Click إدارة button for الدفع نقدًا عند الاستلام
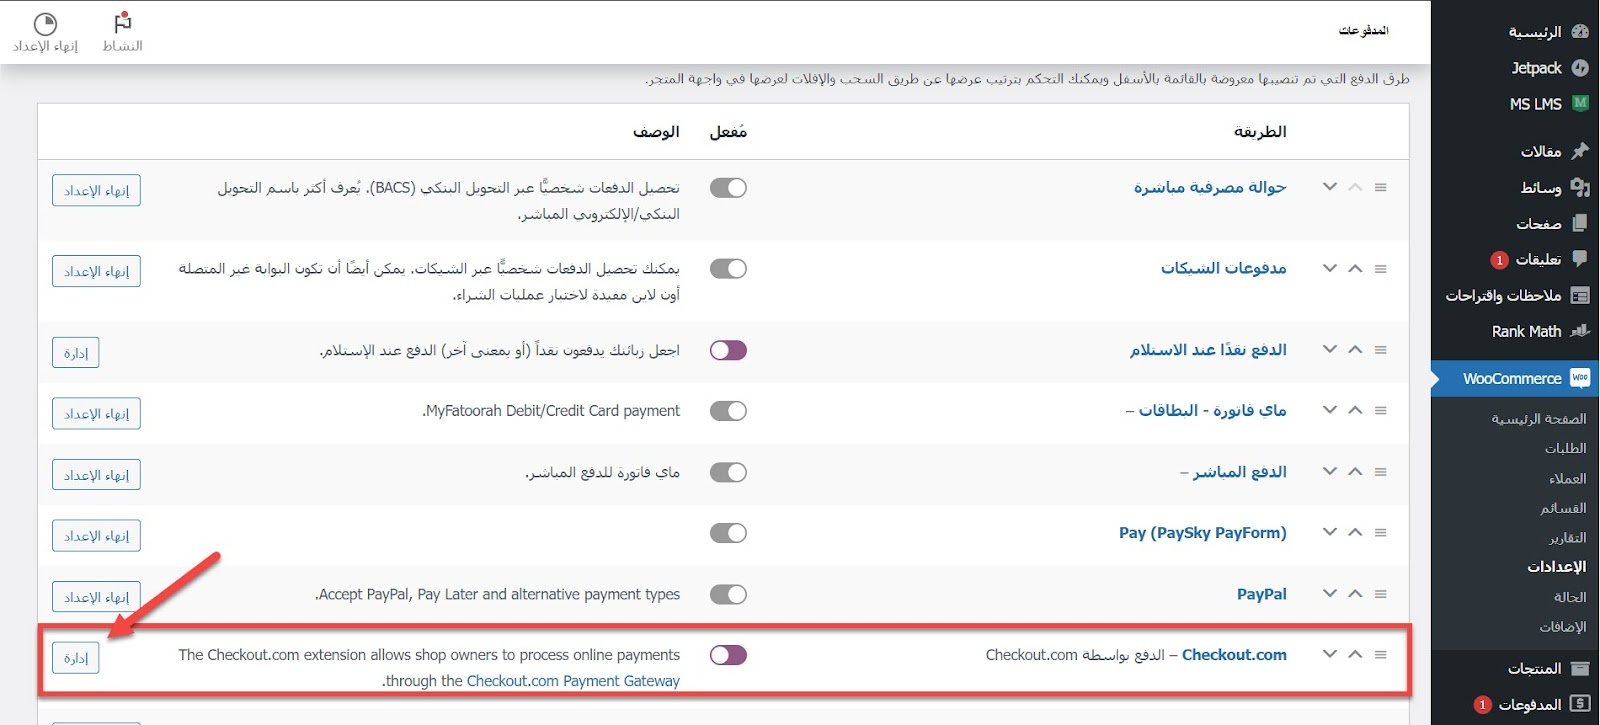 coord(76,352)
